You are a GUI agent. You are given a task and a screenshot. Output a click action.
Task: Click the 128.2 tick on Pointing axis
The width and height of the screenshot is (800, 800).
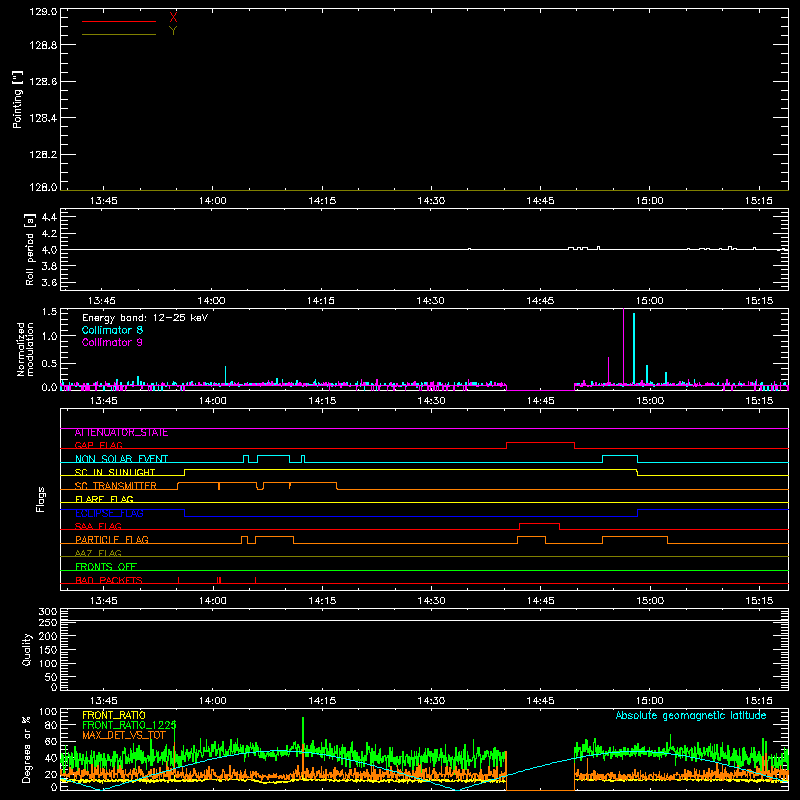[43, 155]
